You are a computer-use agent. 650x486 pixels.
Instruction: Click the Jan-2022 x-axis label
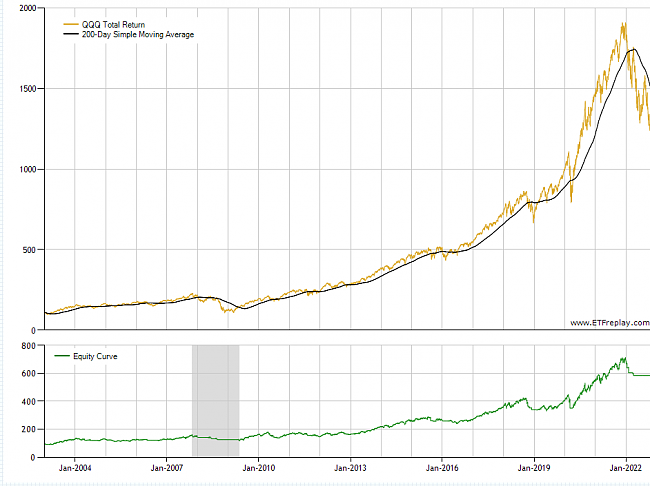point(626,468)
